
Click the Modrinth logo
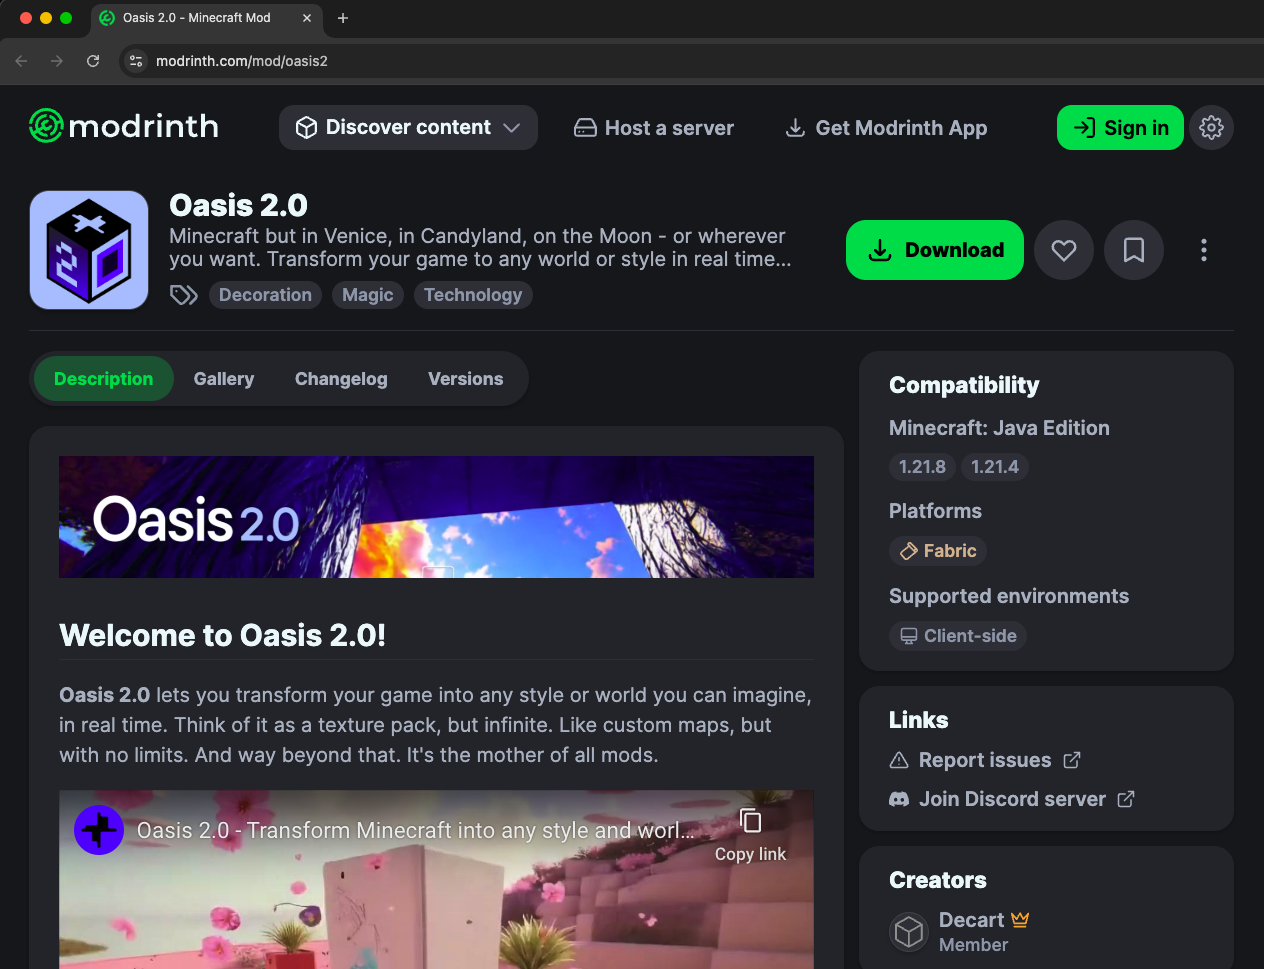[x=124, y=126]
